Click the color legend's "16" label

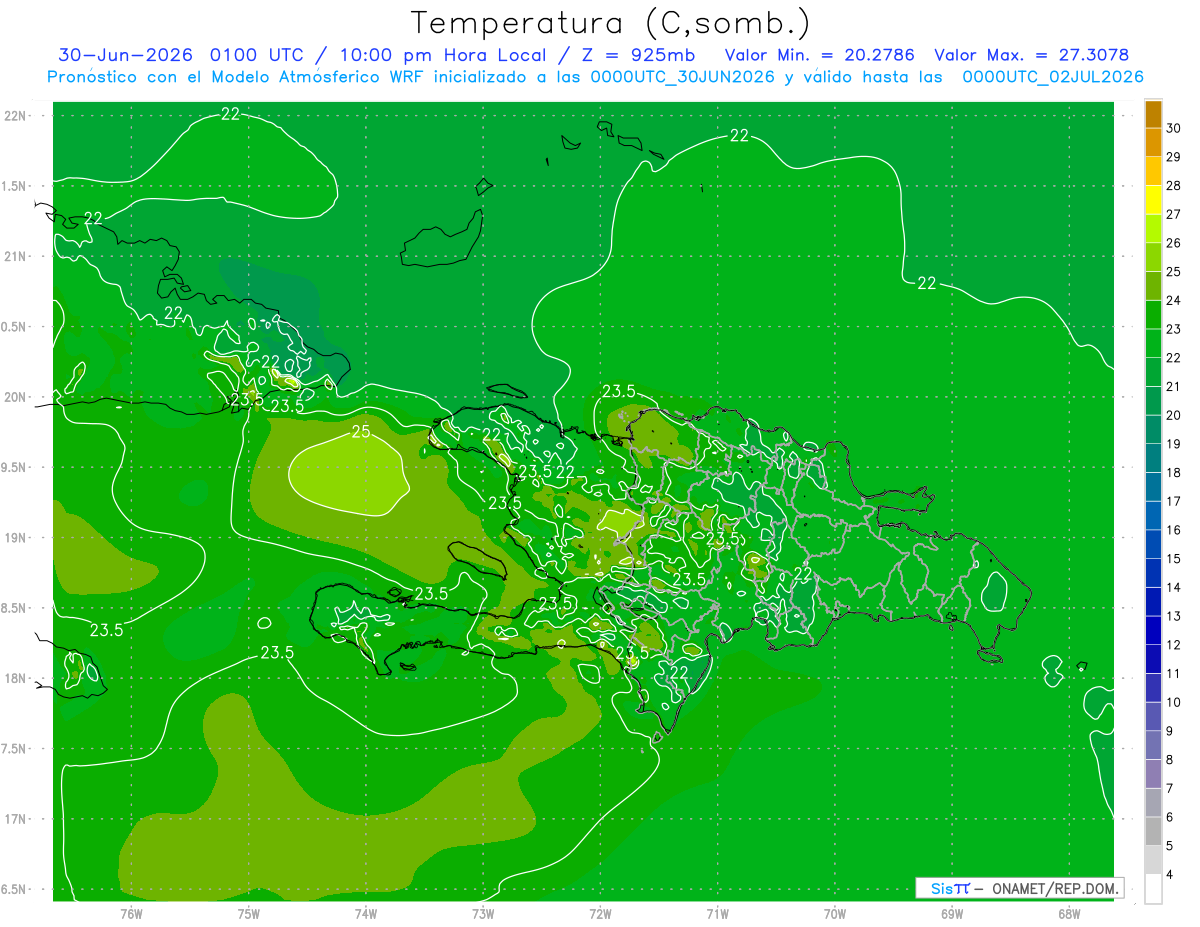click(1174, 530)
